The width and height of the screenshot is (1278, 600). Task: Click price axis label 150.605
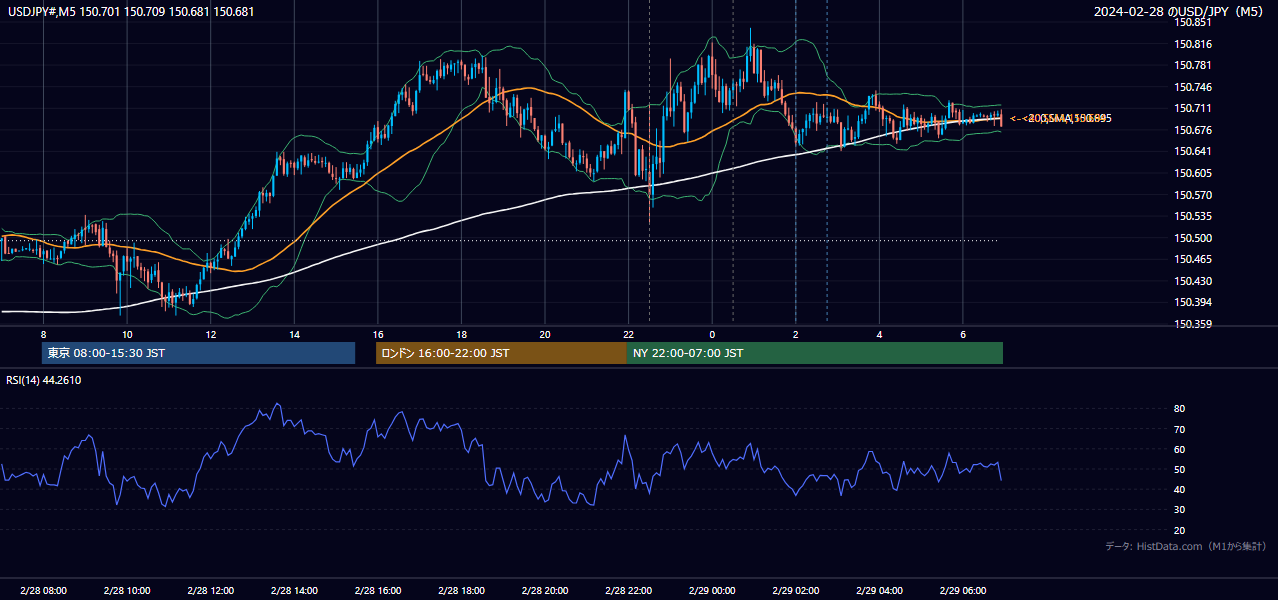[1194, 173]
